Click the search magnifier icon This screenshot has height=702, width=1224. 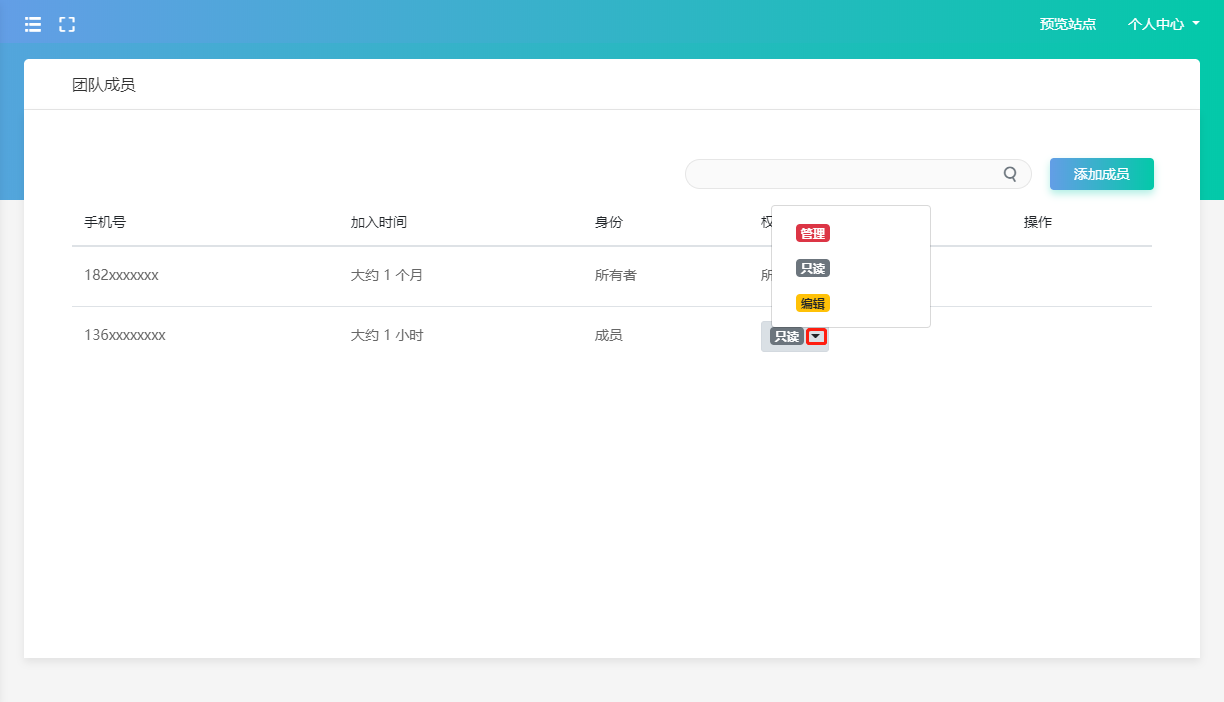tap(1010, 174)
